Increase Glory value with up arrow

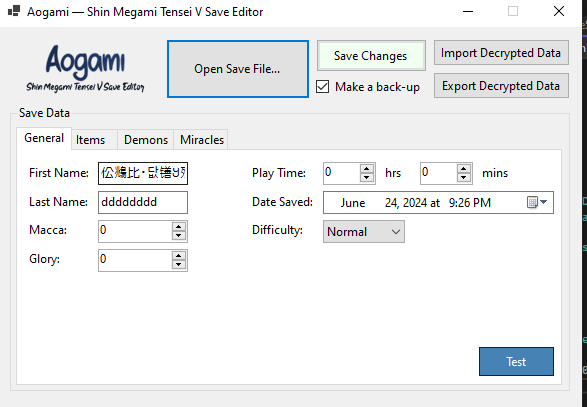click(x=179, y=256)
